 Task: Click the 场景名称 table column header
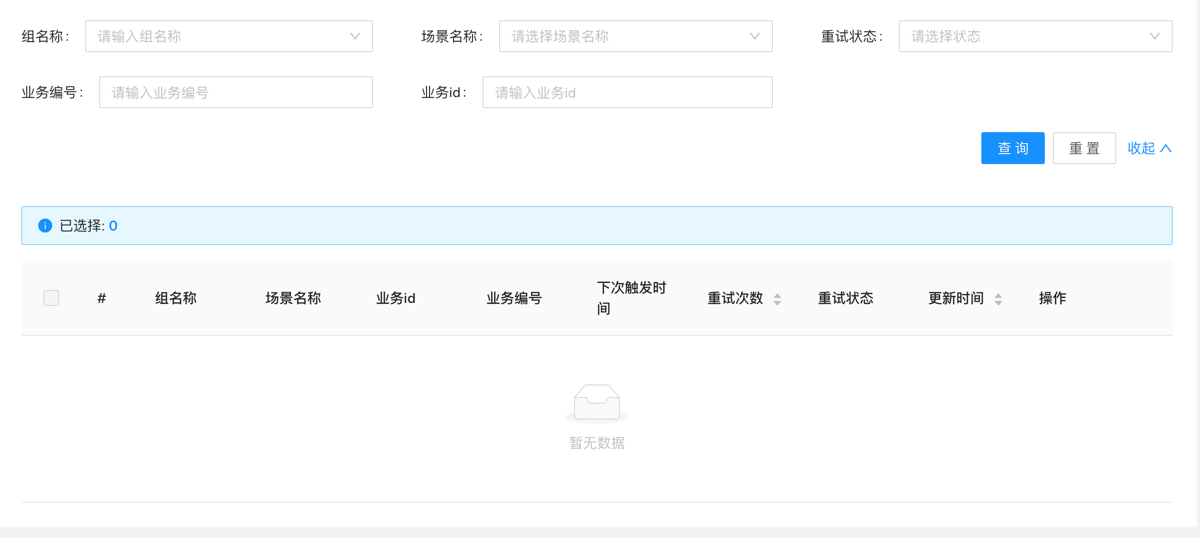pyautogui.click(x=293, y=298)
